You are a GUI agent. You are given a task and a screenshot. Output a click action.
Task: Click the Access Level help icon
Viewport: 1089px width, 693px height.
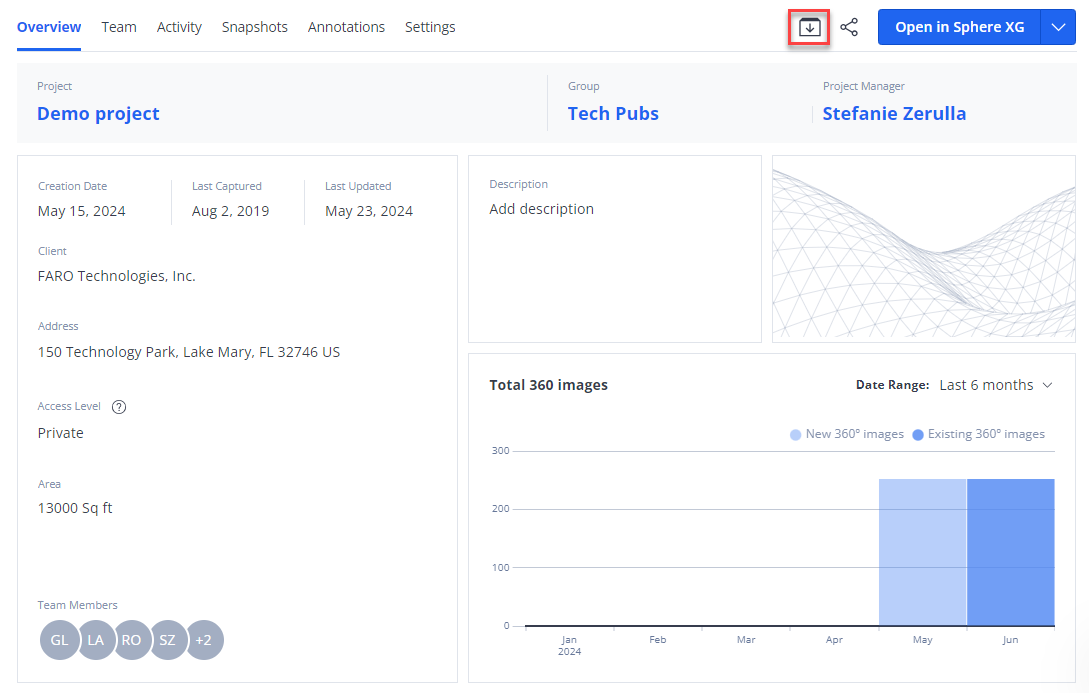coord(119,407)
